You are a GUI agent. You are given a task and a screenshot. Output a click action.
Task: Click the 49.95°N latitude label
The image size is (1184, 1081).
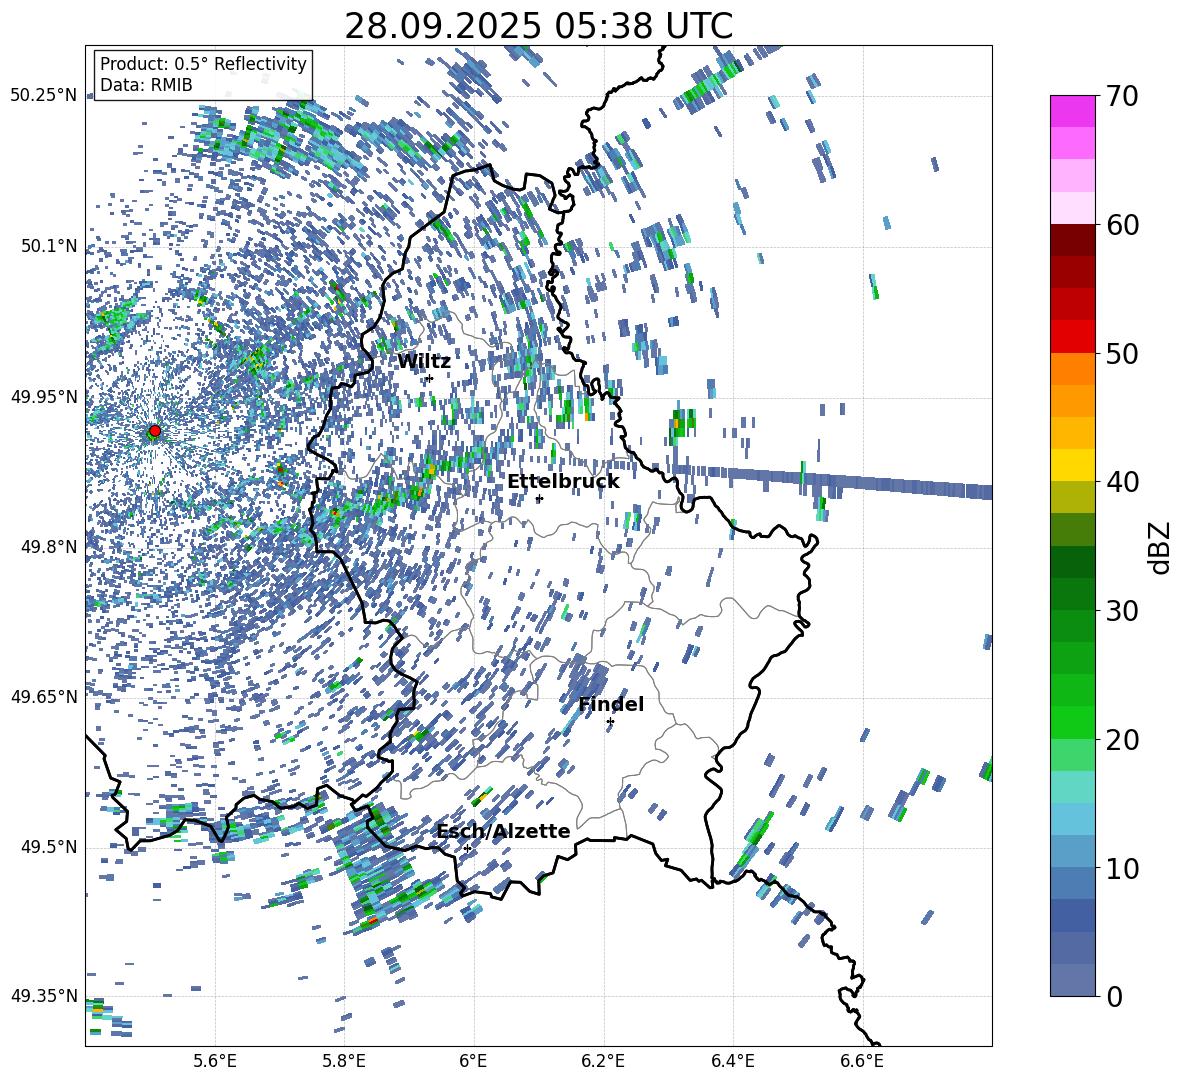pos(44,396)
